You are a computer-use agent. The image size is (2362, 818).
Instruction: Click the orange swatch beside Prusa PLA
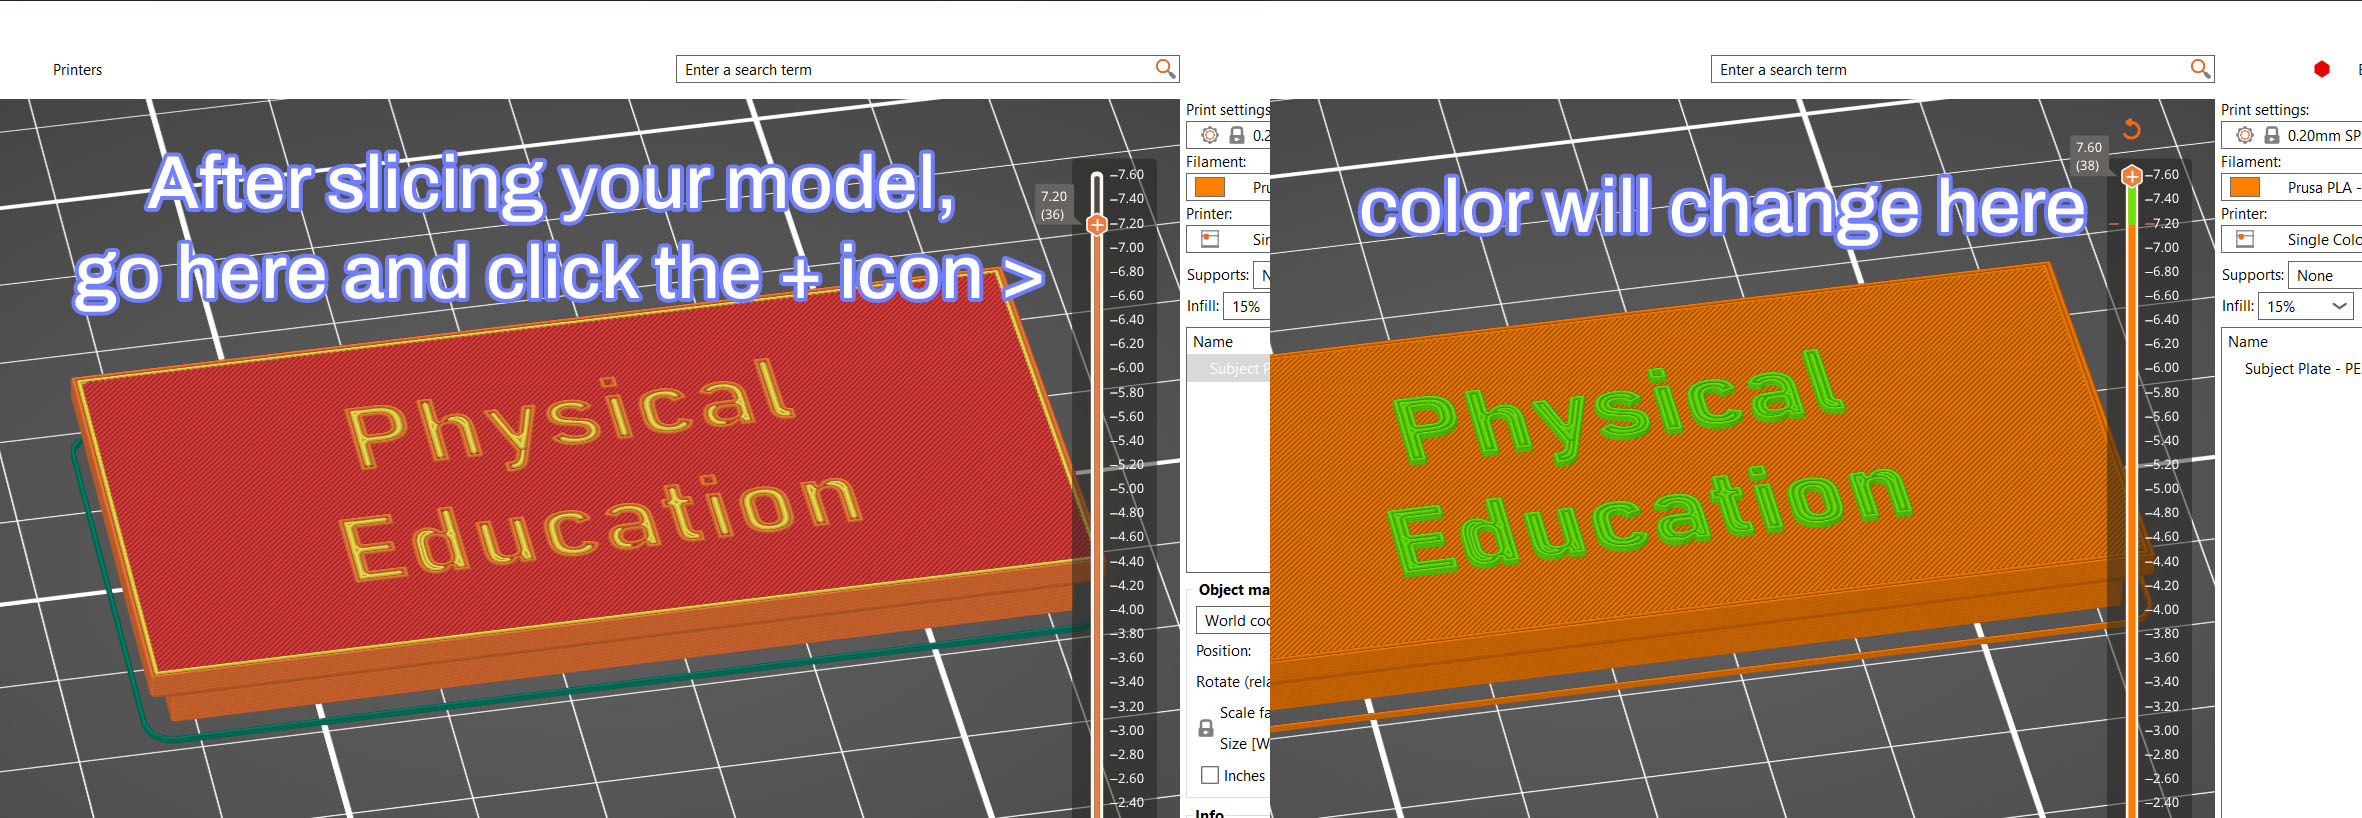click(x=2245, y=187)
